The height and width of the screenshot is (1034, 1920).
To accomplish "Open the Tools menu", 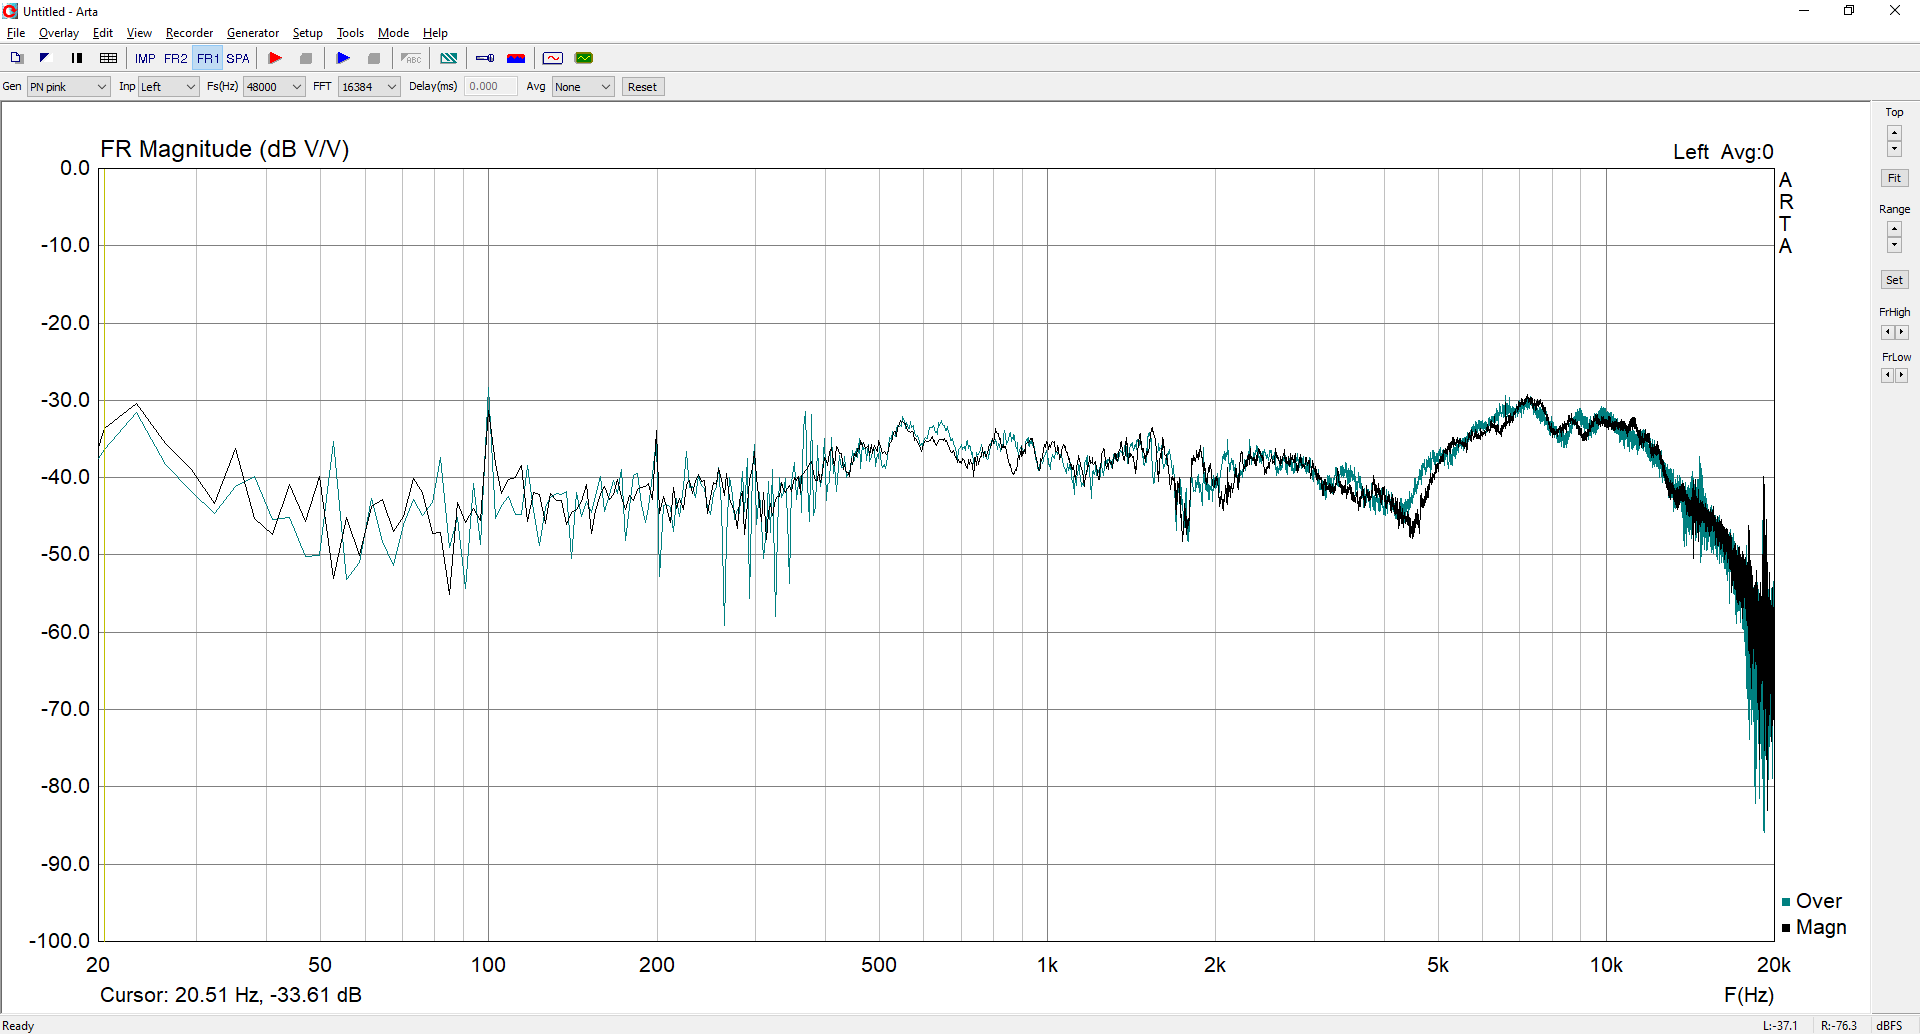I will (350, 33).
